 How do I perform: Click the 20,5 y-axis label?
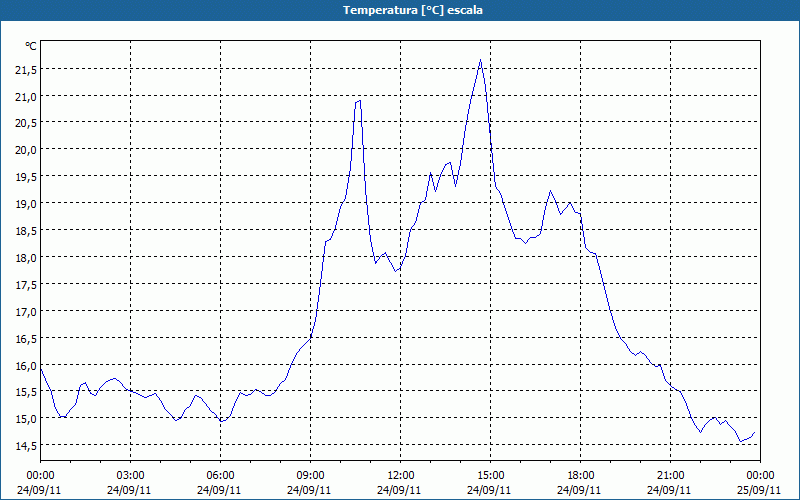pos(26,123)
